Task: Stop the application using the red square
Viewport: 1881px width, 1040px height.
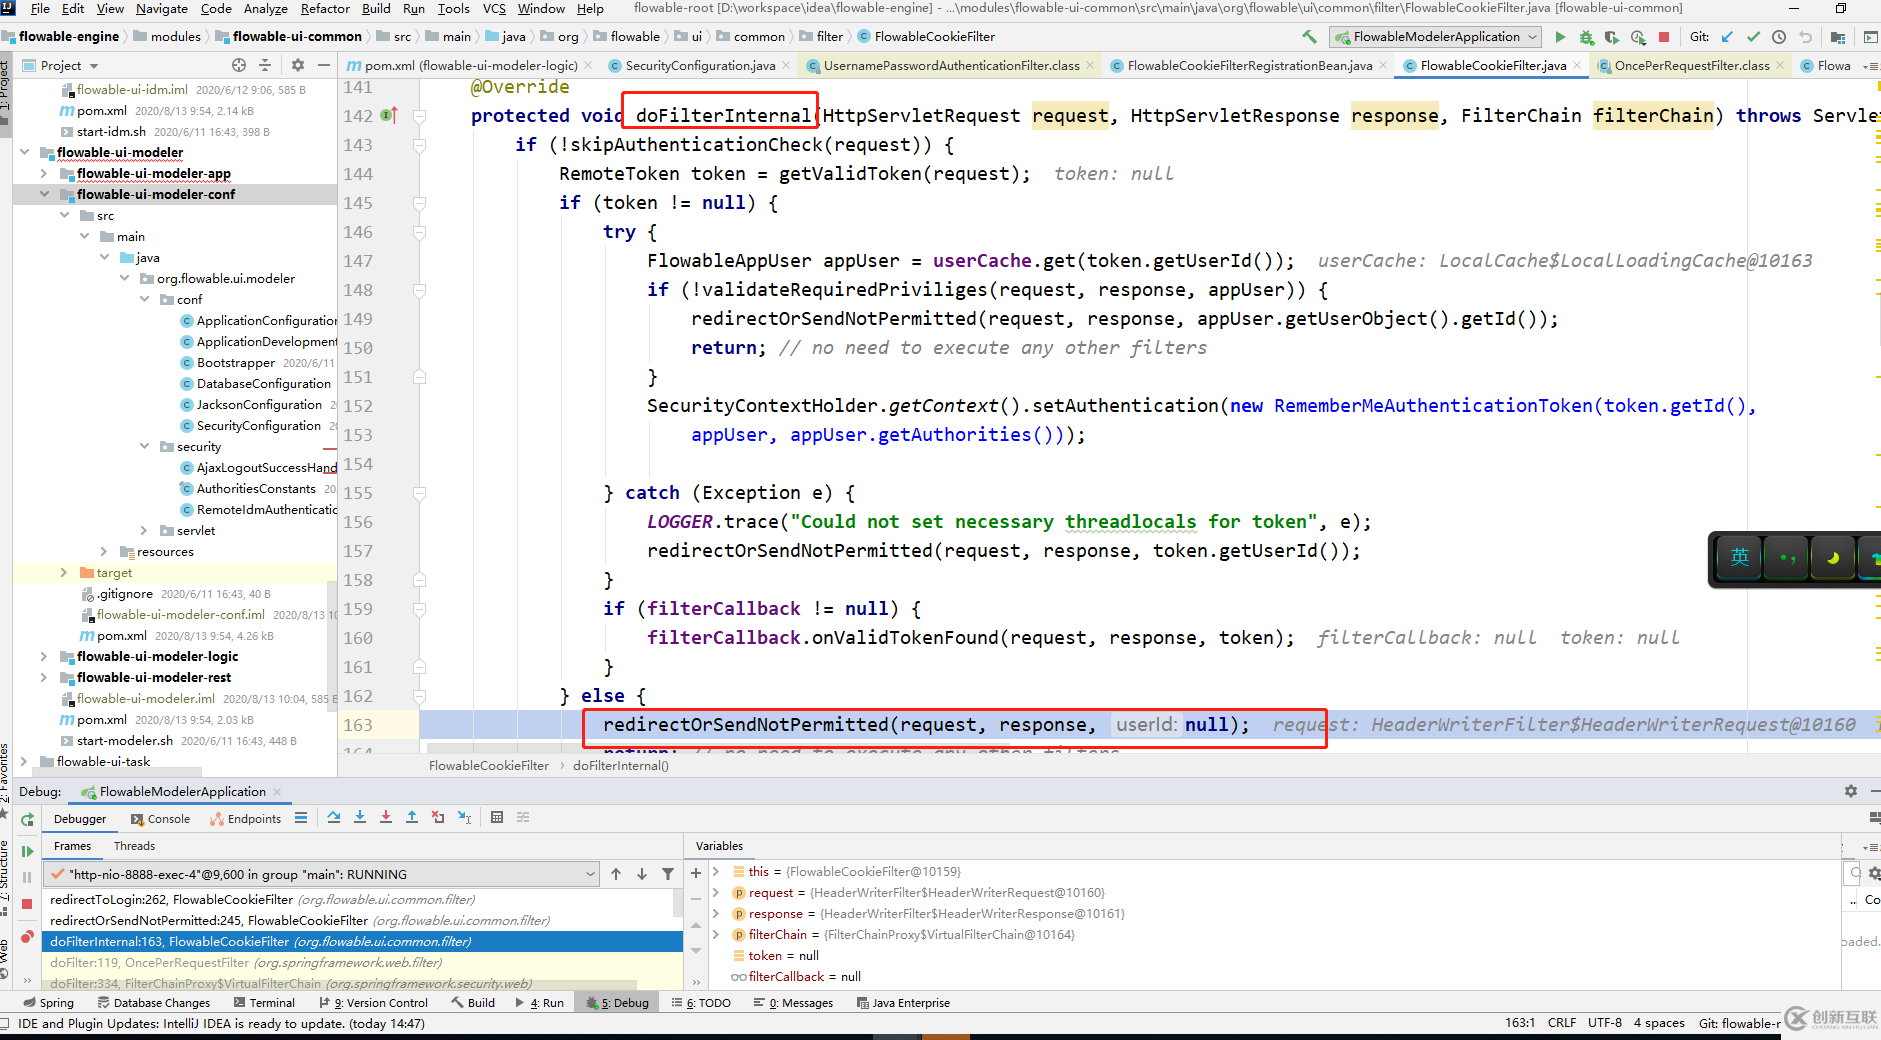Action: 1663,37
